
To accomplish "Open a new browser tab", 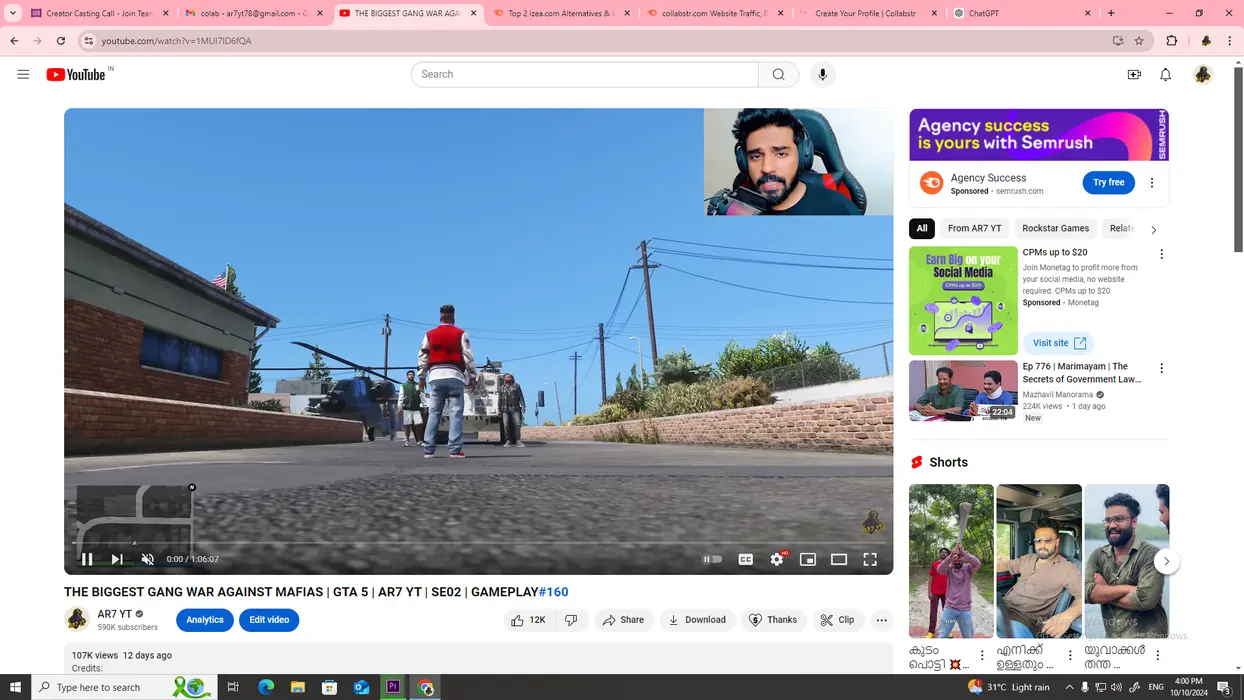I will [1111, 13].
